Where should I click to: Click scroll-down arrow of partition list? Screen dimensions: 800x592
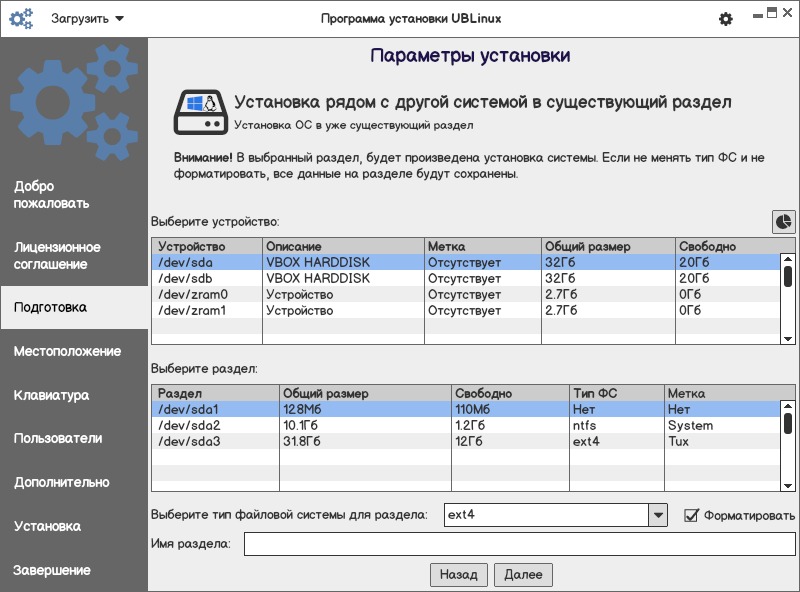[x=788, y=486]
